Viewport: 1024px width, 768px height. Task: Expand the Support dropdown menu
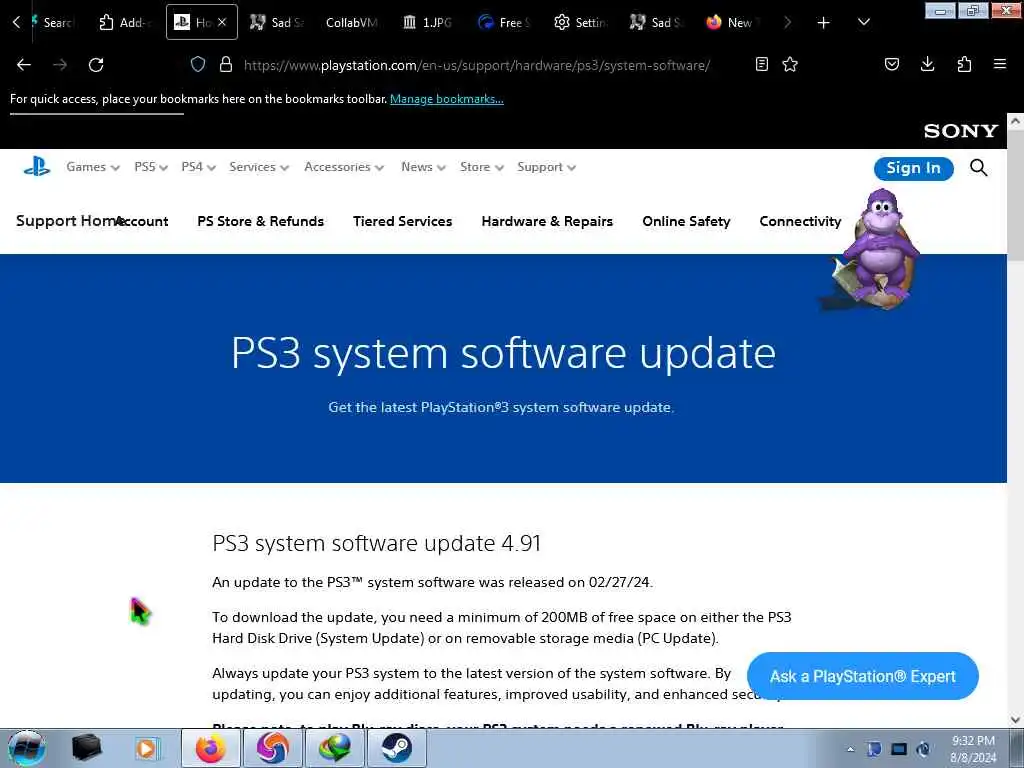[x=546, y=167]
